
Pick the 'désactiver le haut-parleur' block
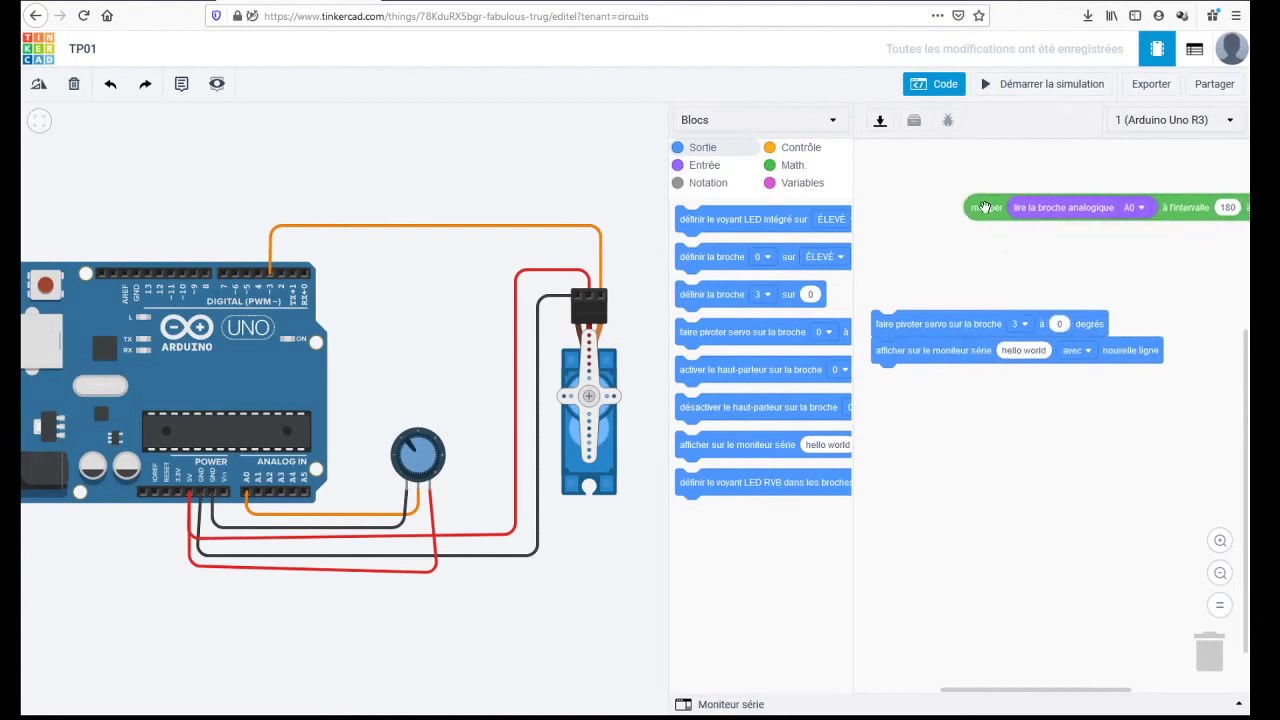763,408
